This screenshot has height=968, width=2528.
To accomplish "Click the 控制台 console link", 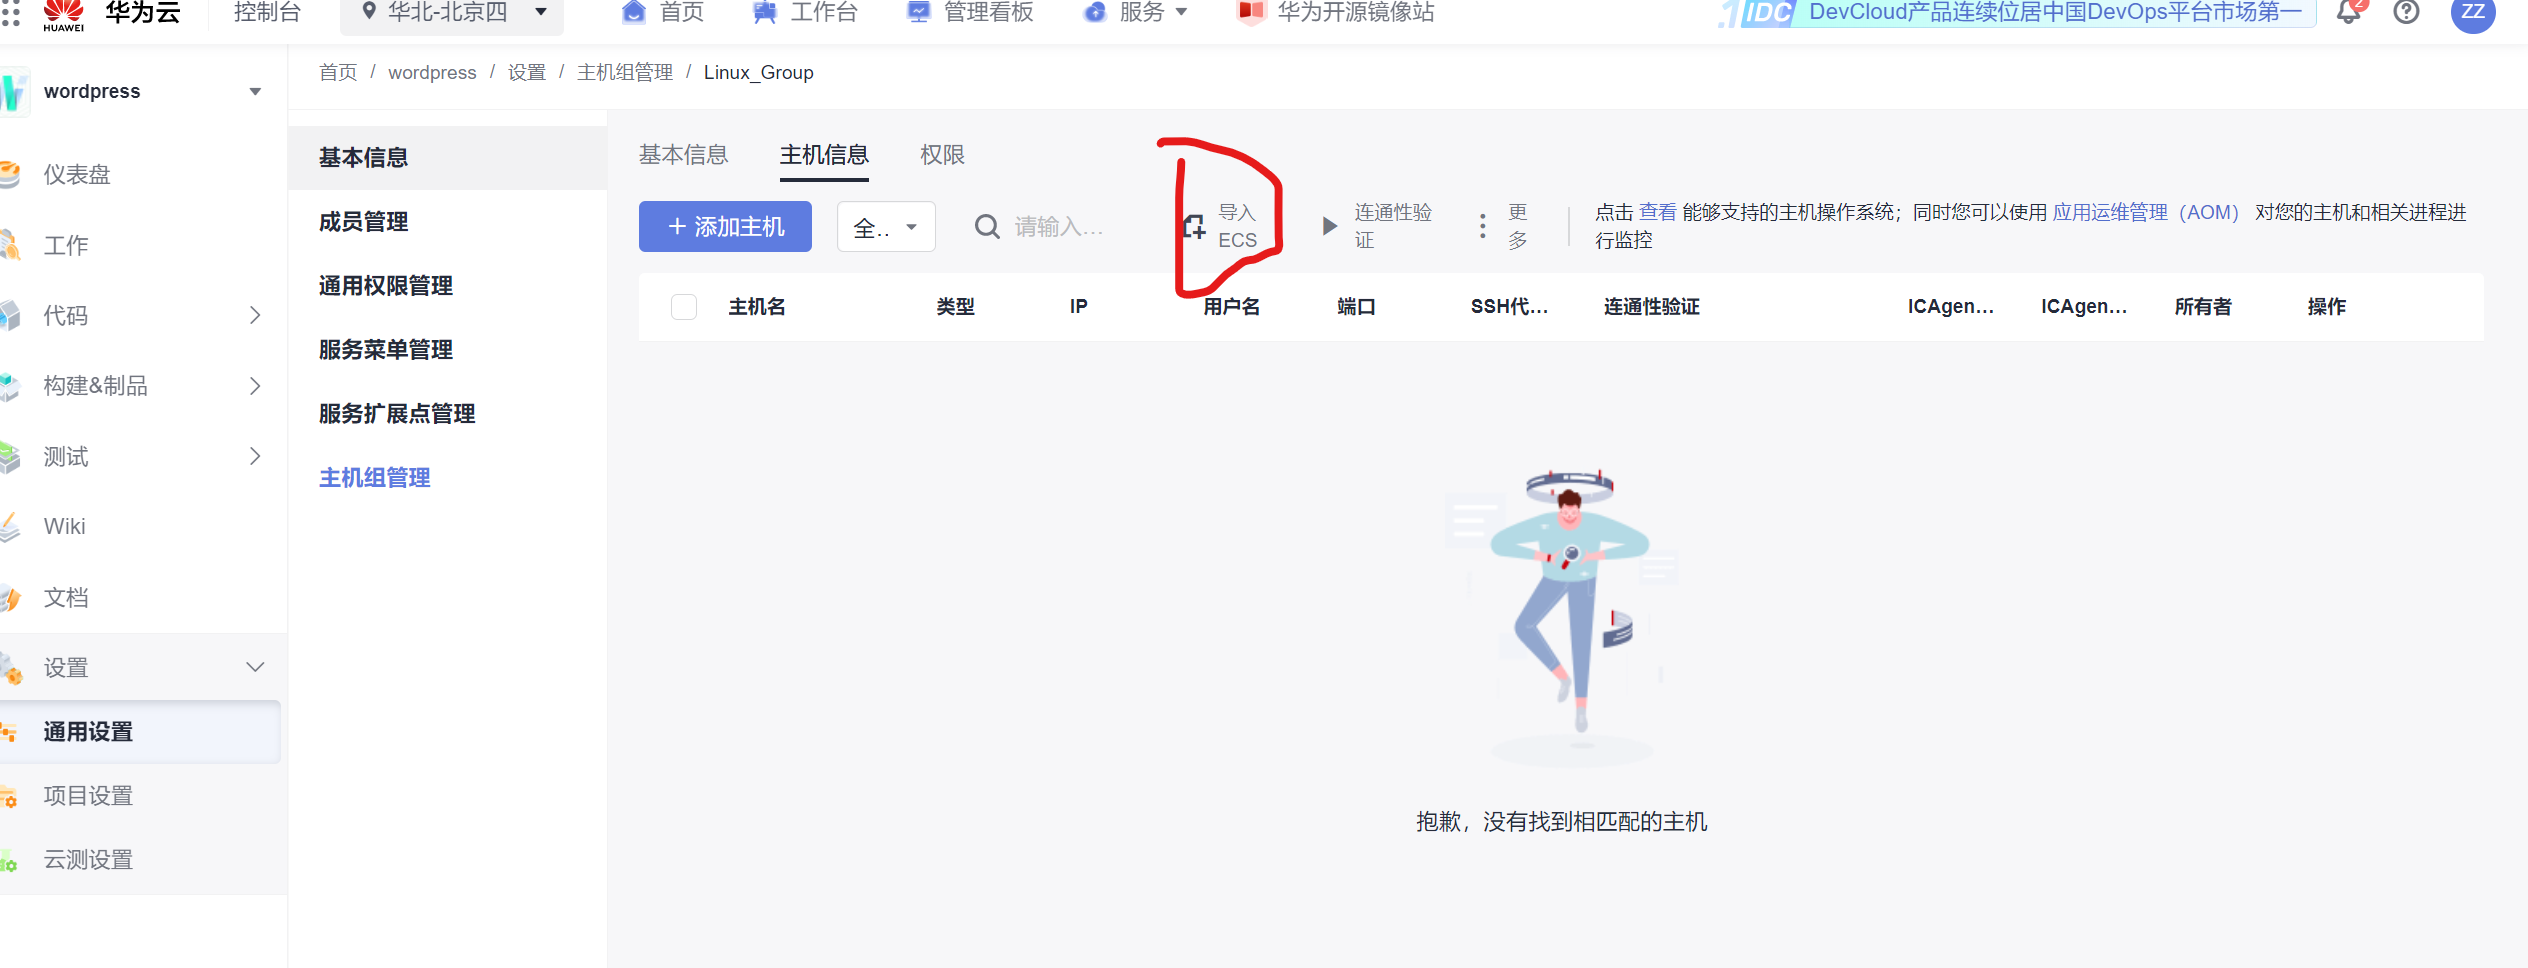I will pyautogui.click(x=267, y=12).
